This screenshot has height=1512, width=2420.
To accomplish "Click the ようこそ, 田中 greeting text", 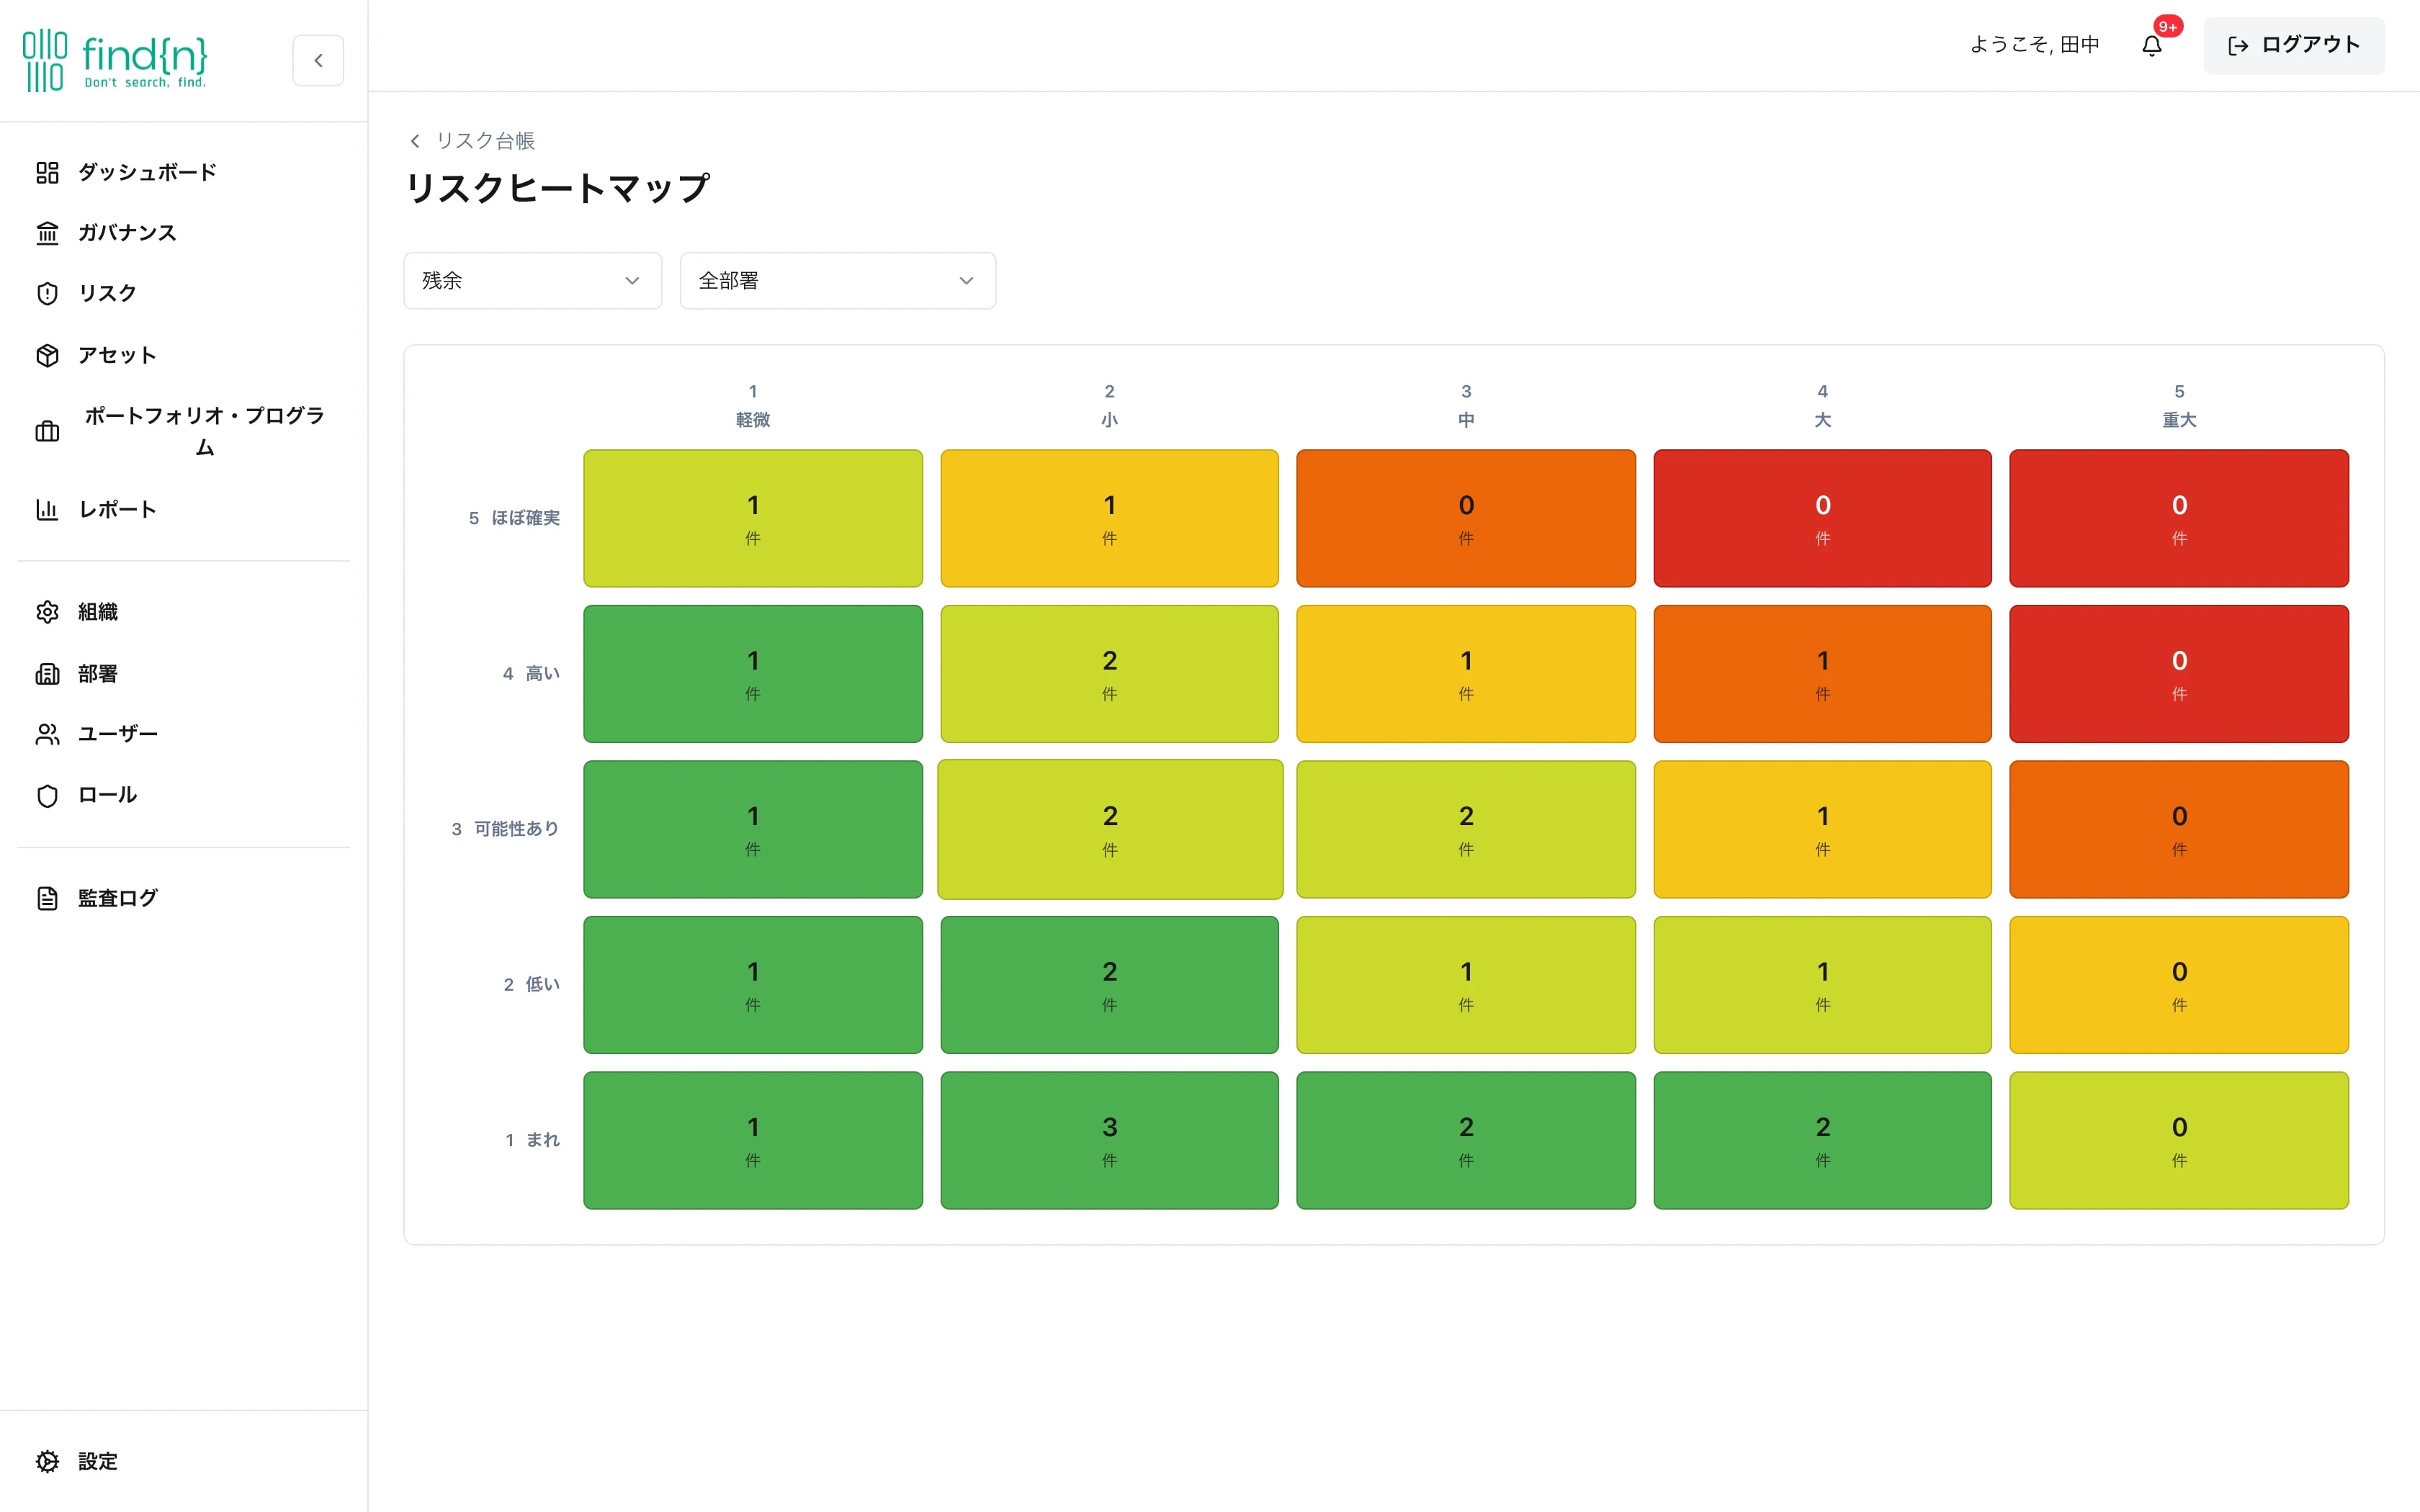I will pyautogui.click(x=2035, y=45).
